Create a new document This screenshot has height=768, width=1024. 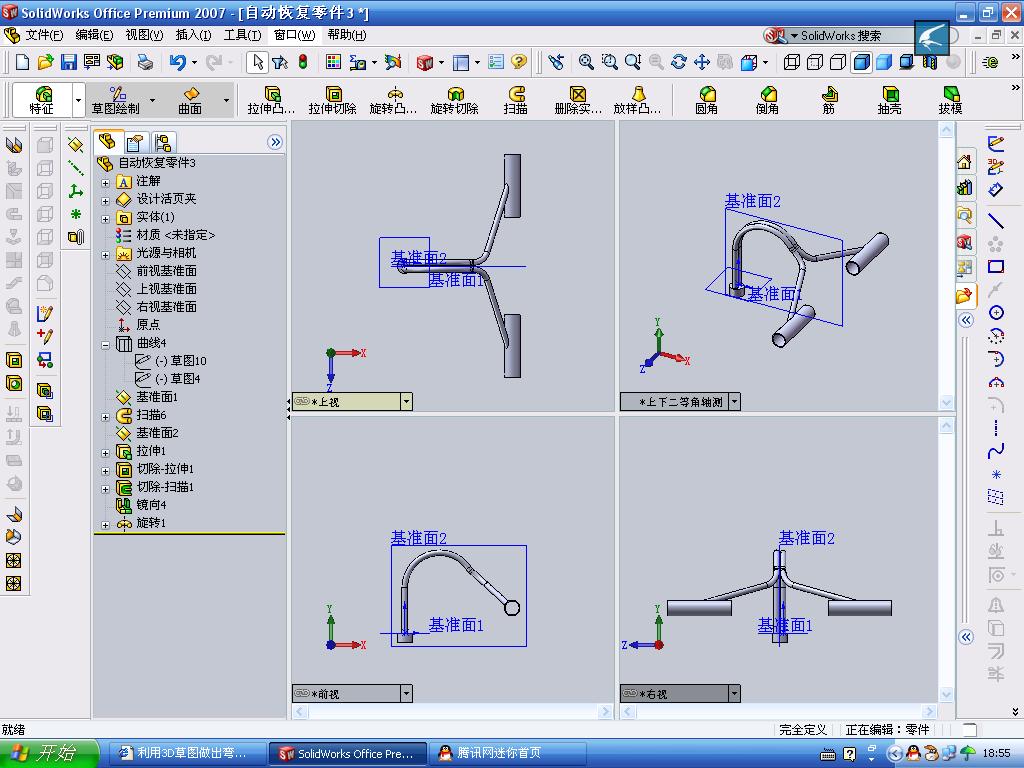(x=22, y=62)
